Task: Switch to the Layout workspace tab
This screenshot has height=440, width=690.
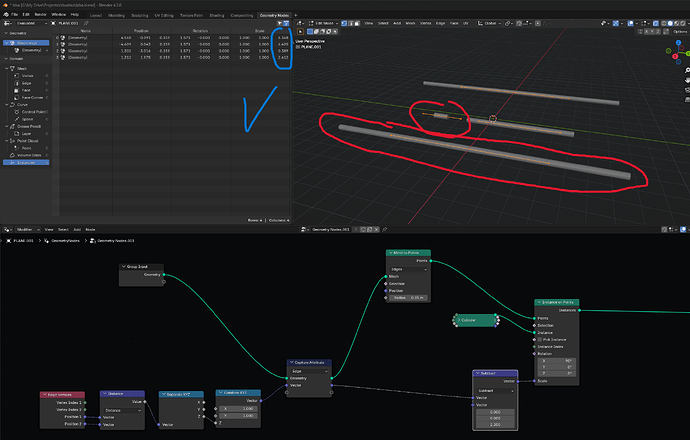Action: pyautogui.click(x=96, y=15)
